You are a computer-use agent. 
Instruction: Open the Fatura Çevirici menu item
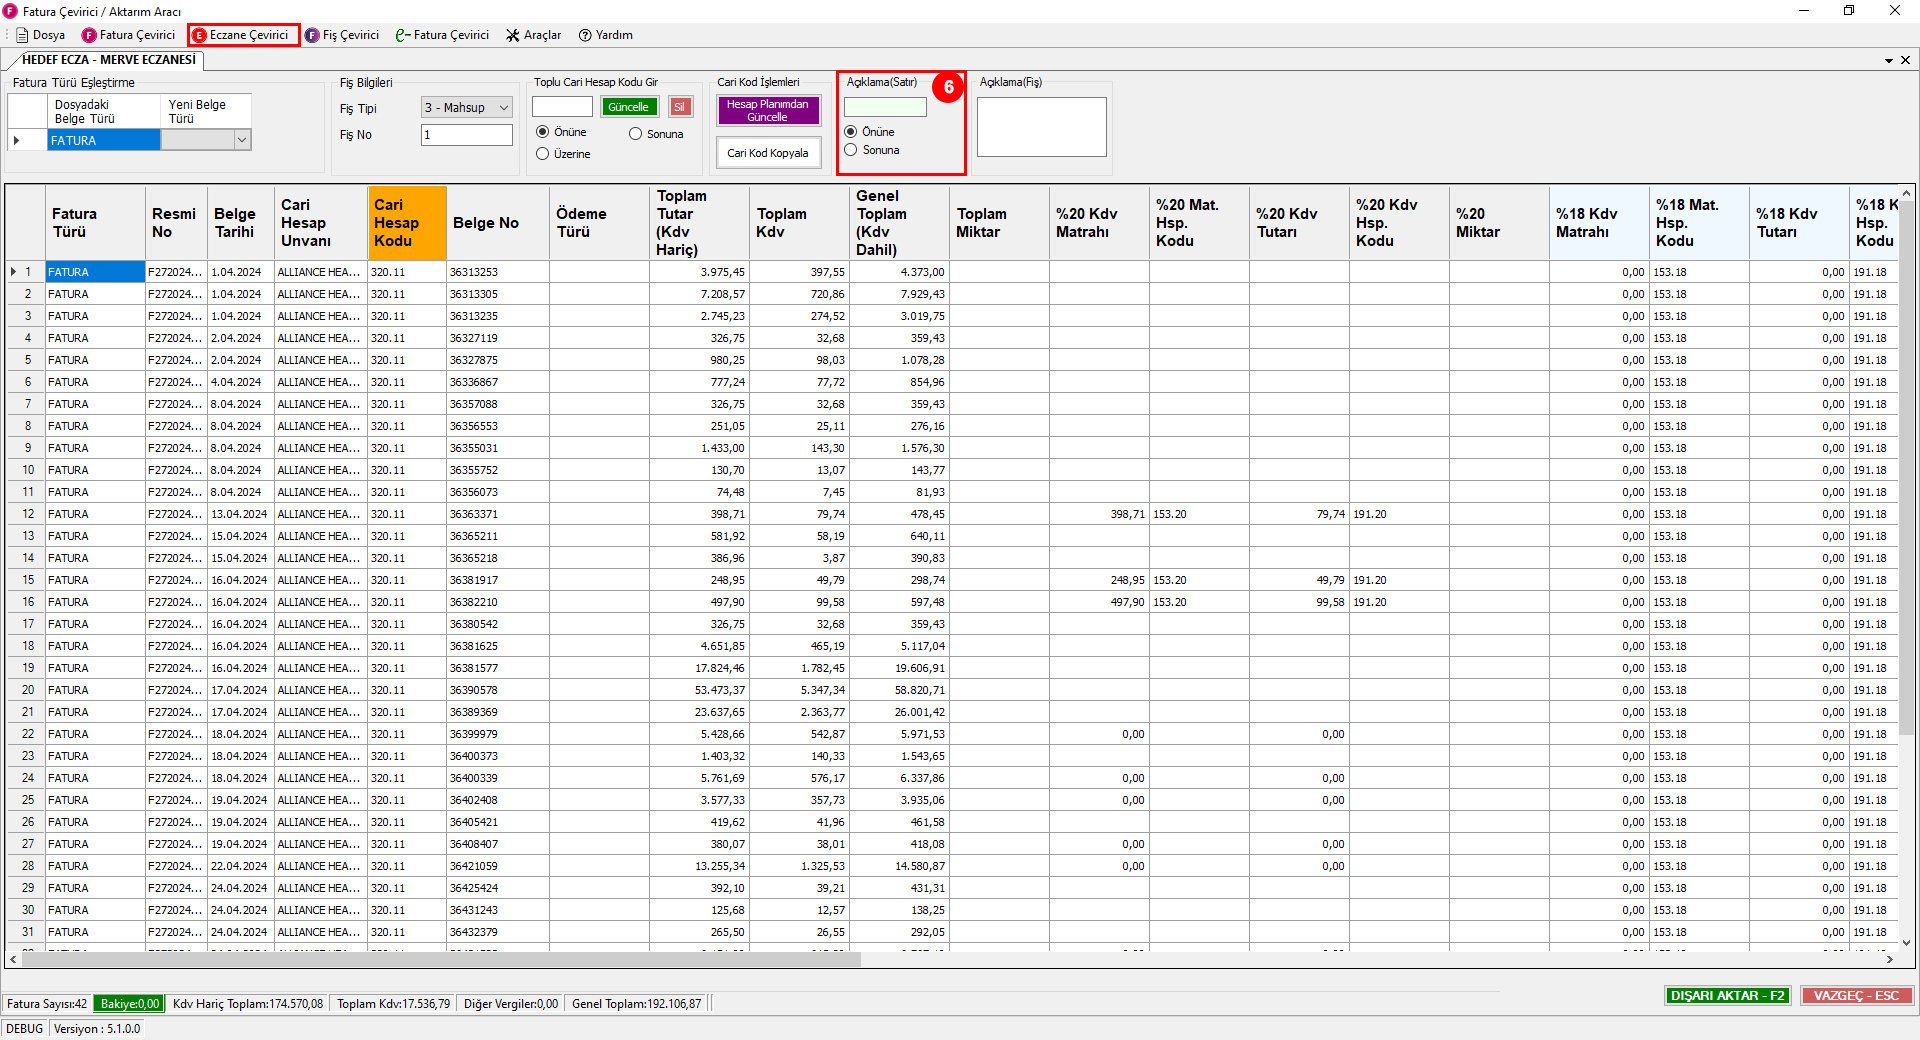pyautogui.click(x=129, y=35)
